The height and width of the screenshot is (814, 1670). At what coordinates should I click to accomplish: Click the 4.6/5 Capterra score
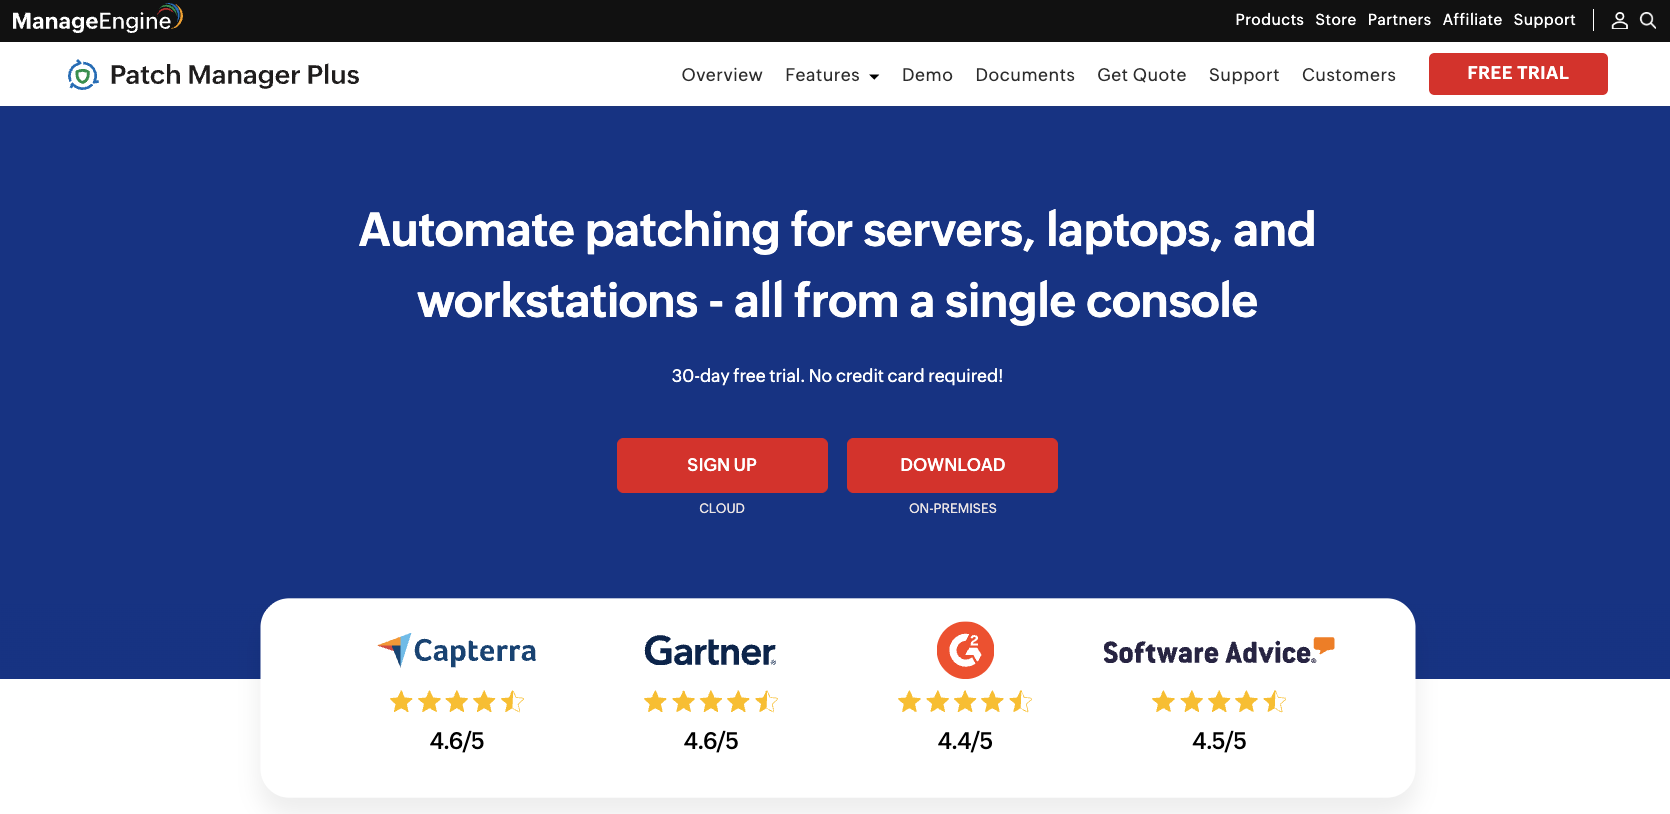(x=457, y=741)
